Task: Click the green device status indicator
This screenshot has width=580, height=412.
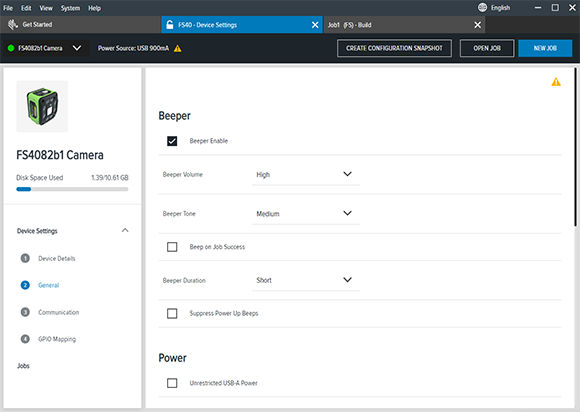Action: tap(11, 48)
